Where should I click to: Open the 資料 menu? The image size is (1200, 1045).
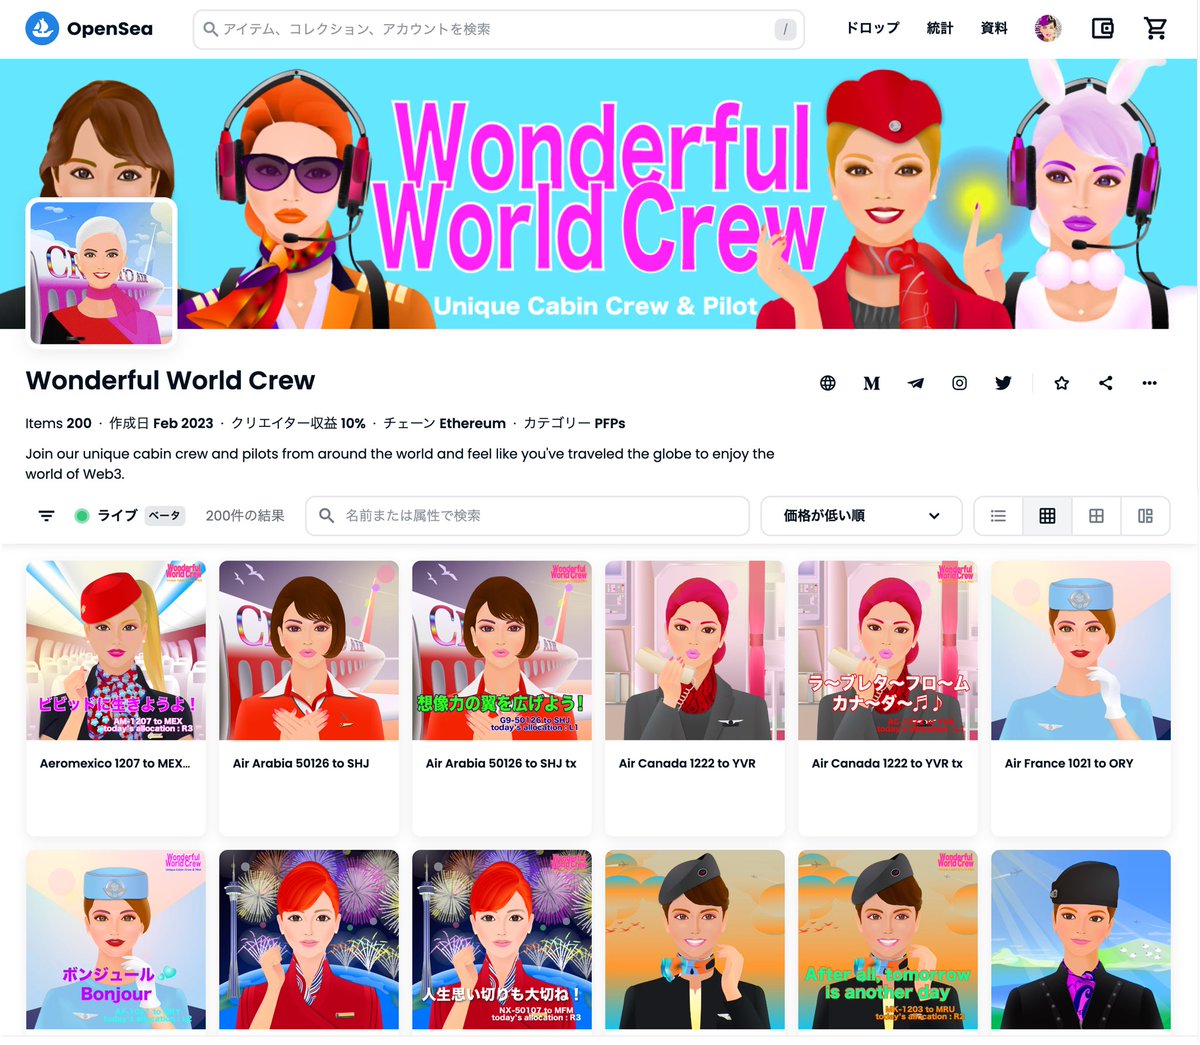[x=994, y=28]
